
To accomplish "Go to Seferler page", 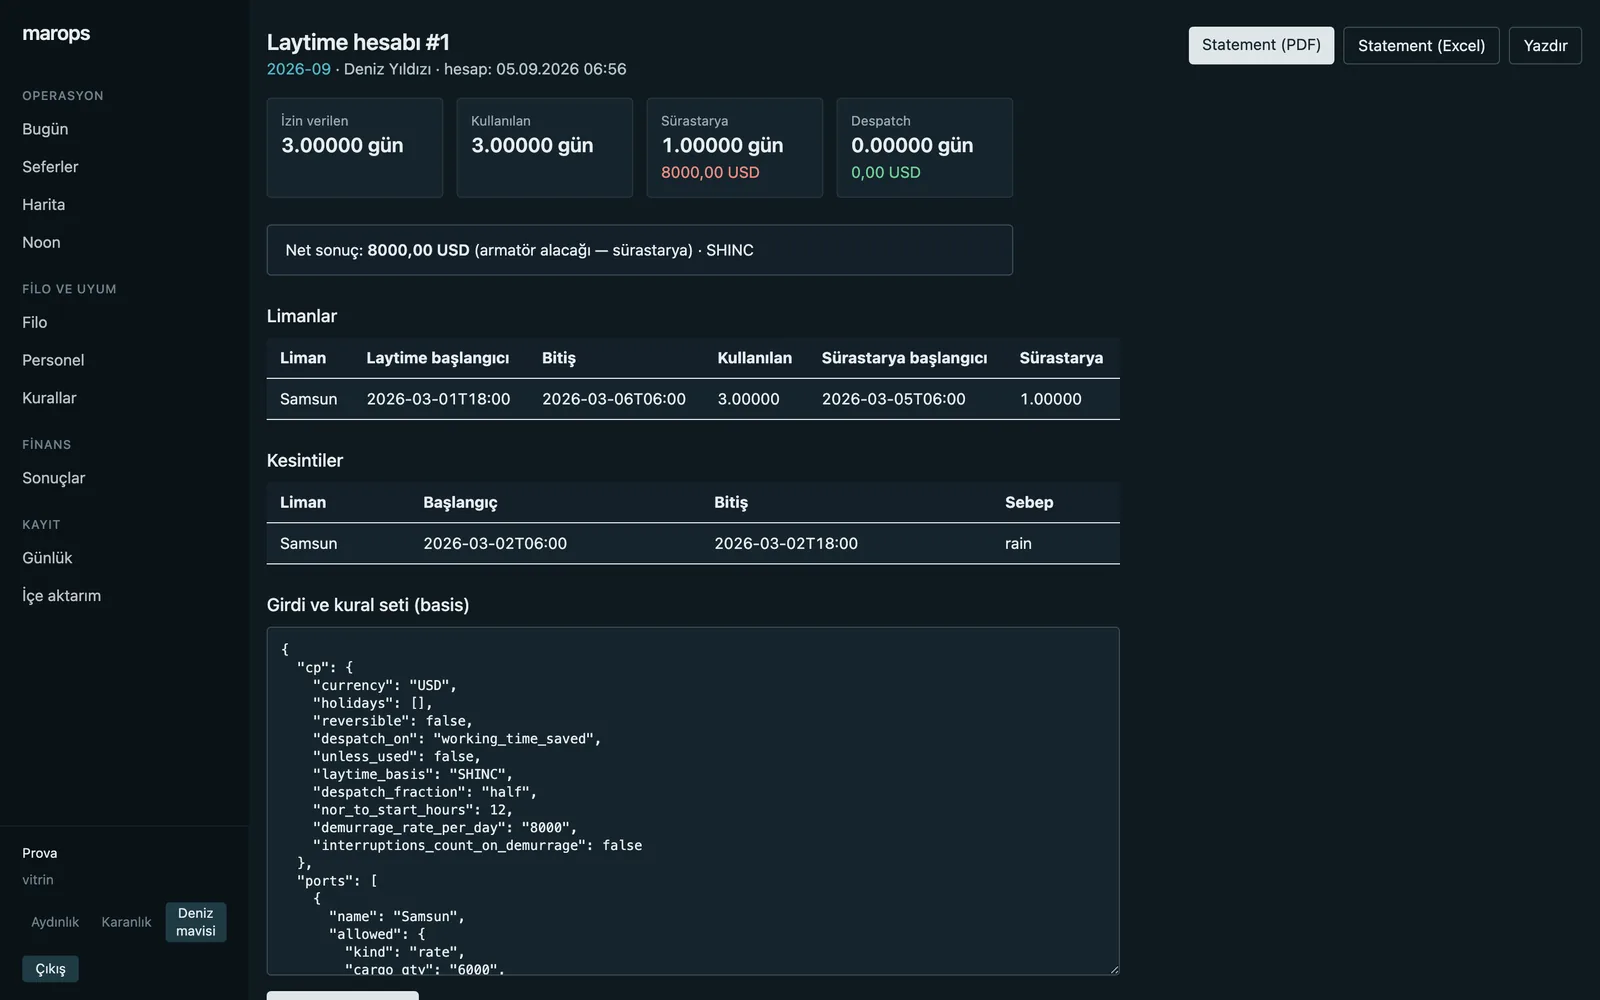I will tap(50, 167).
